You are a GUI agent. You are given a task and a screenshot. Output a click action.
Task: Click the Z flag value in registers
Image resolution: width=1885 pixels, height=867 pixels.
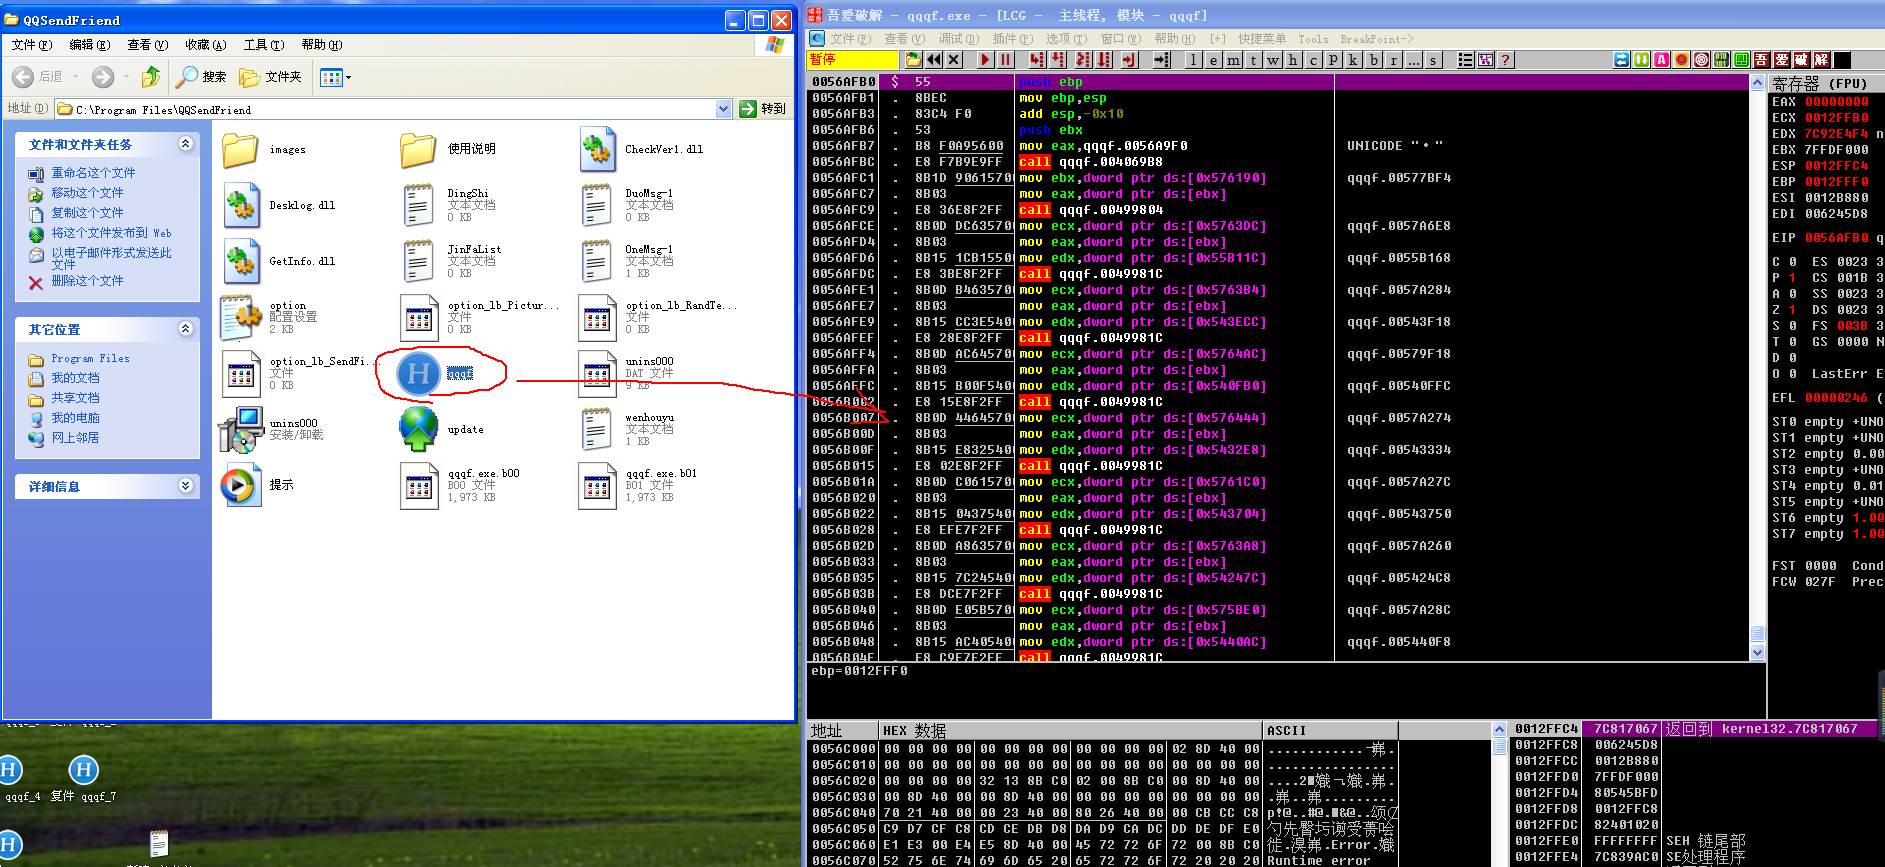(1792, 310)
